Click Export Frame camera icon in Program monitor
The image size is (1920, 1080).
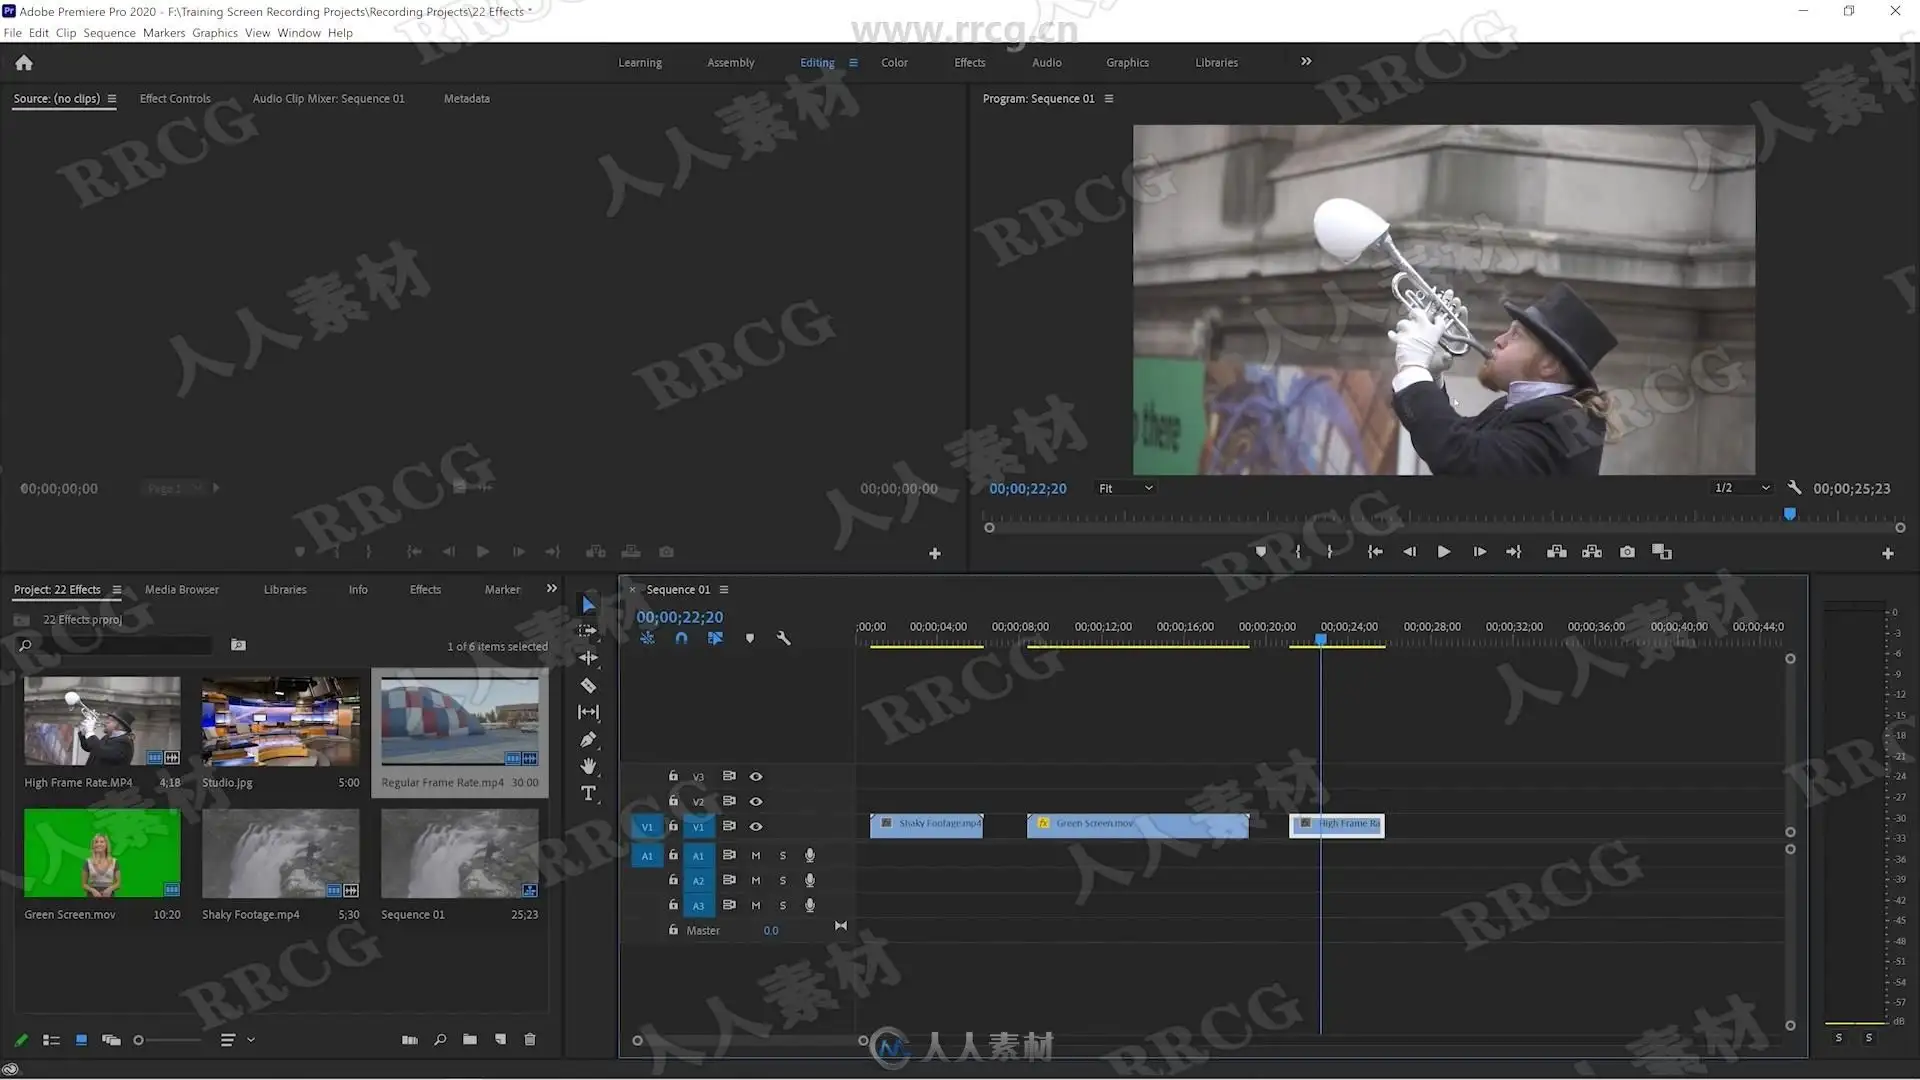[x=1627, y=552]
